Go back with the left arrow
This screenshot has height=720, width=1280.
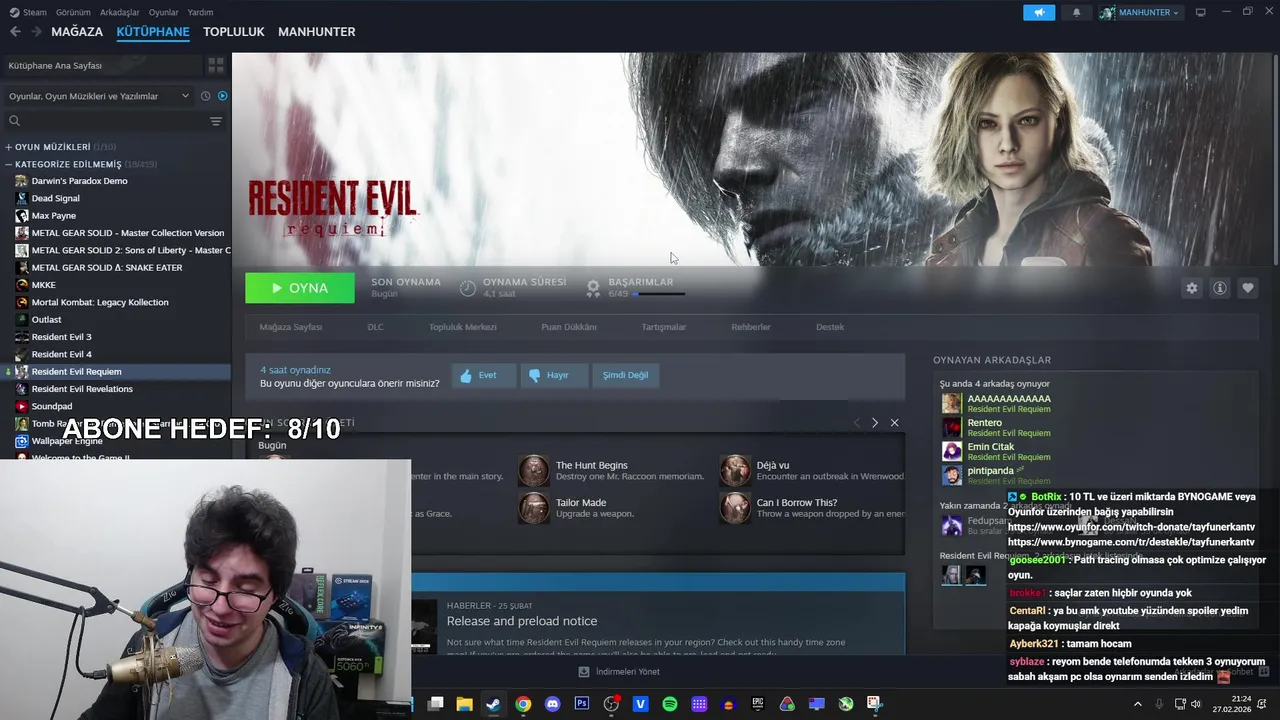pos(15,32)
